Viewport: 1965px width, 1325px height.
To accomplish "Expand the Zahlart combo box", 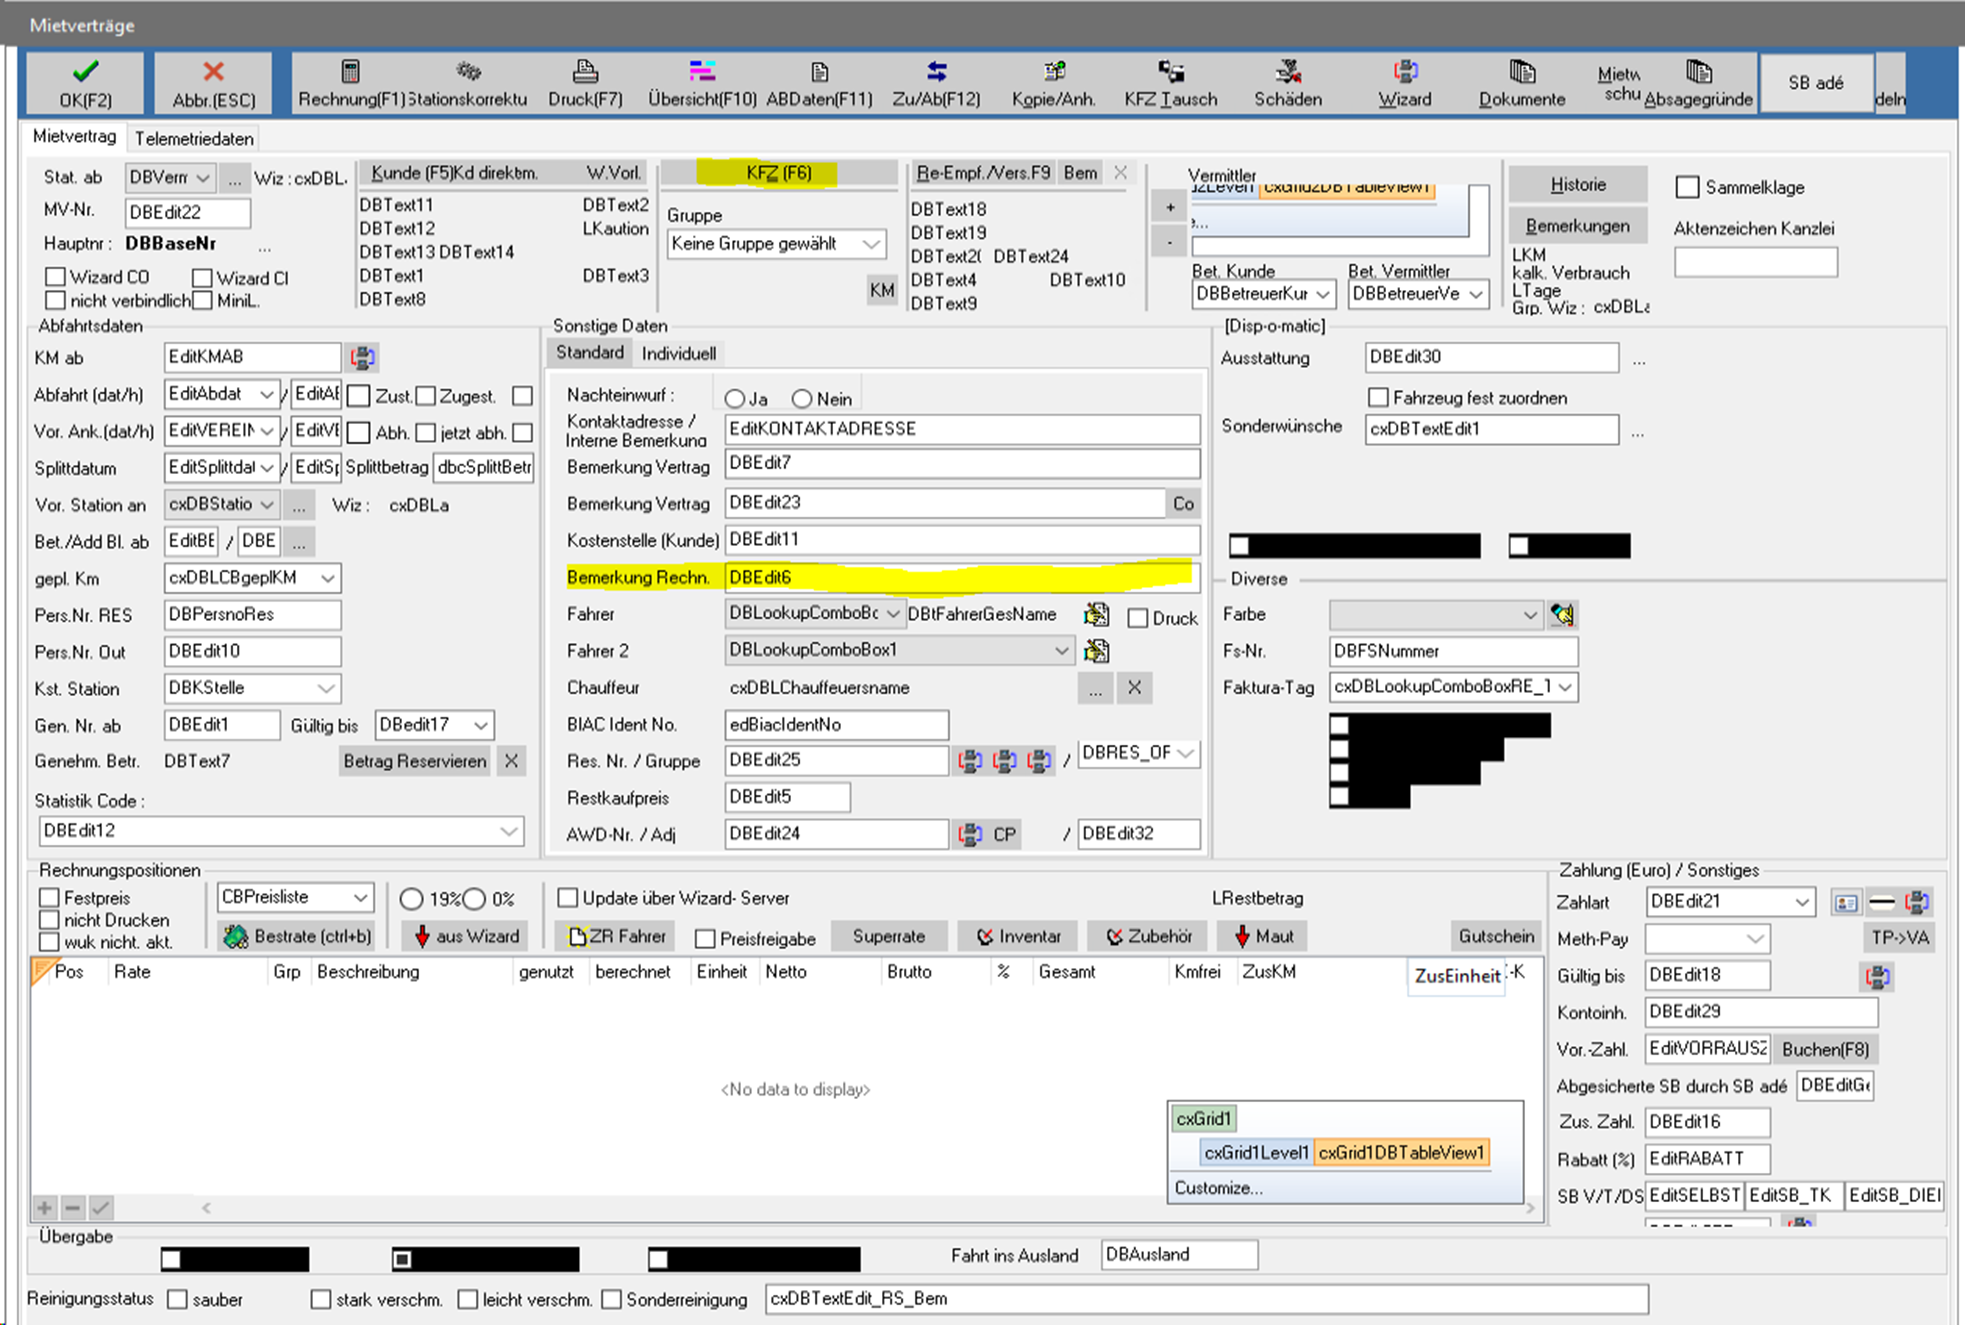I will coord(1801,902).
